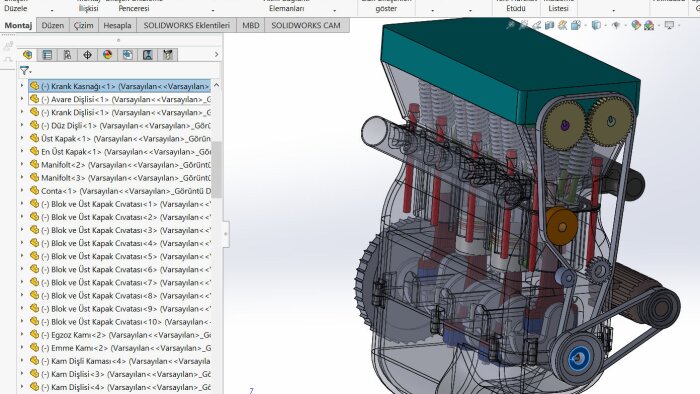Open the View Orientation cube icon
This screenshot has height=394, width=700.
pyautogui.click(x=576, y=25)
